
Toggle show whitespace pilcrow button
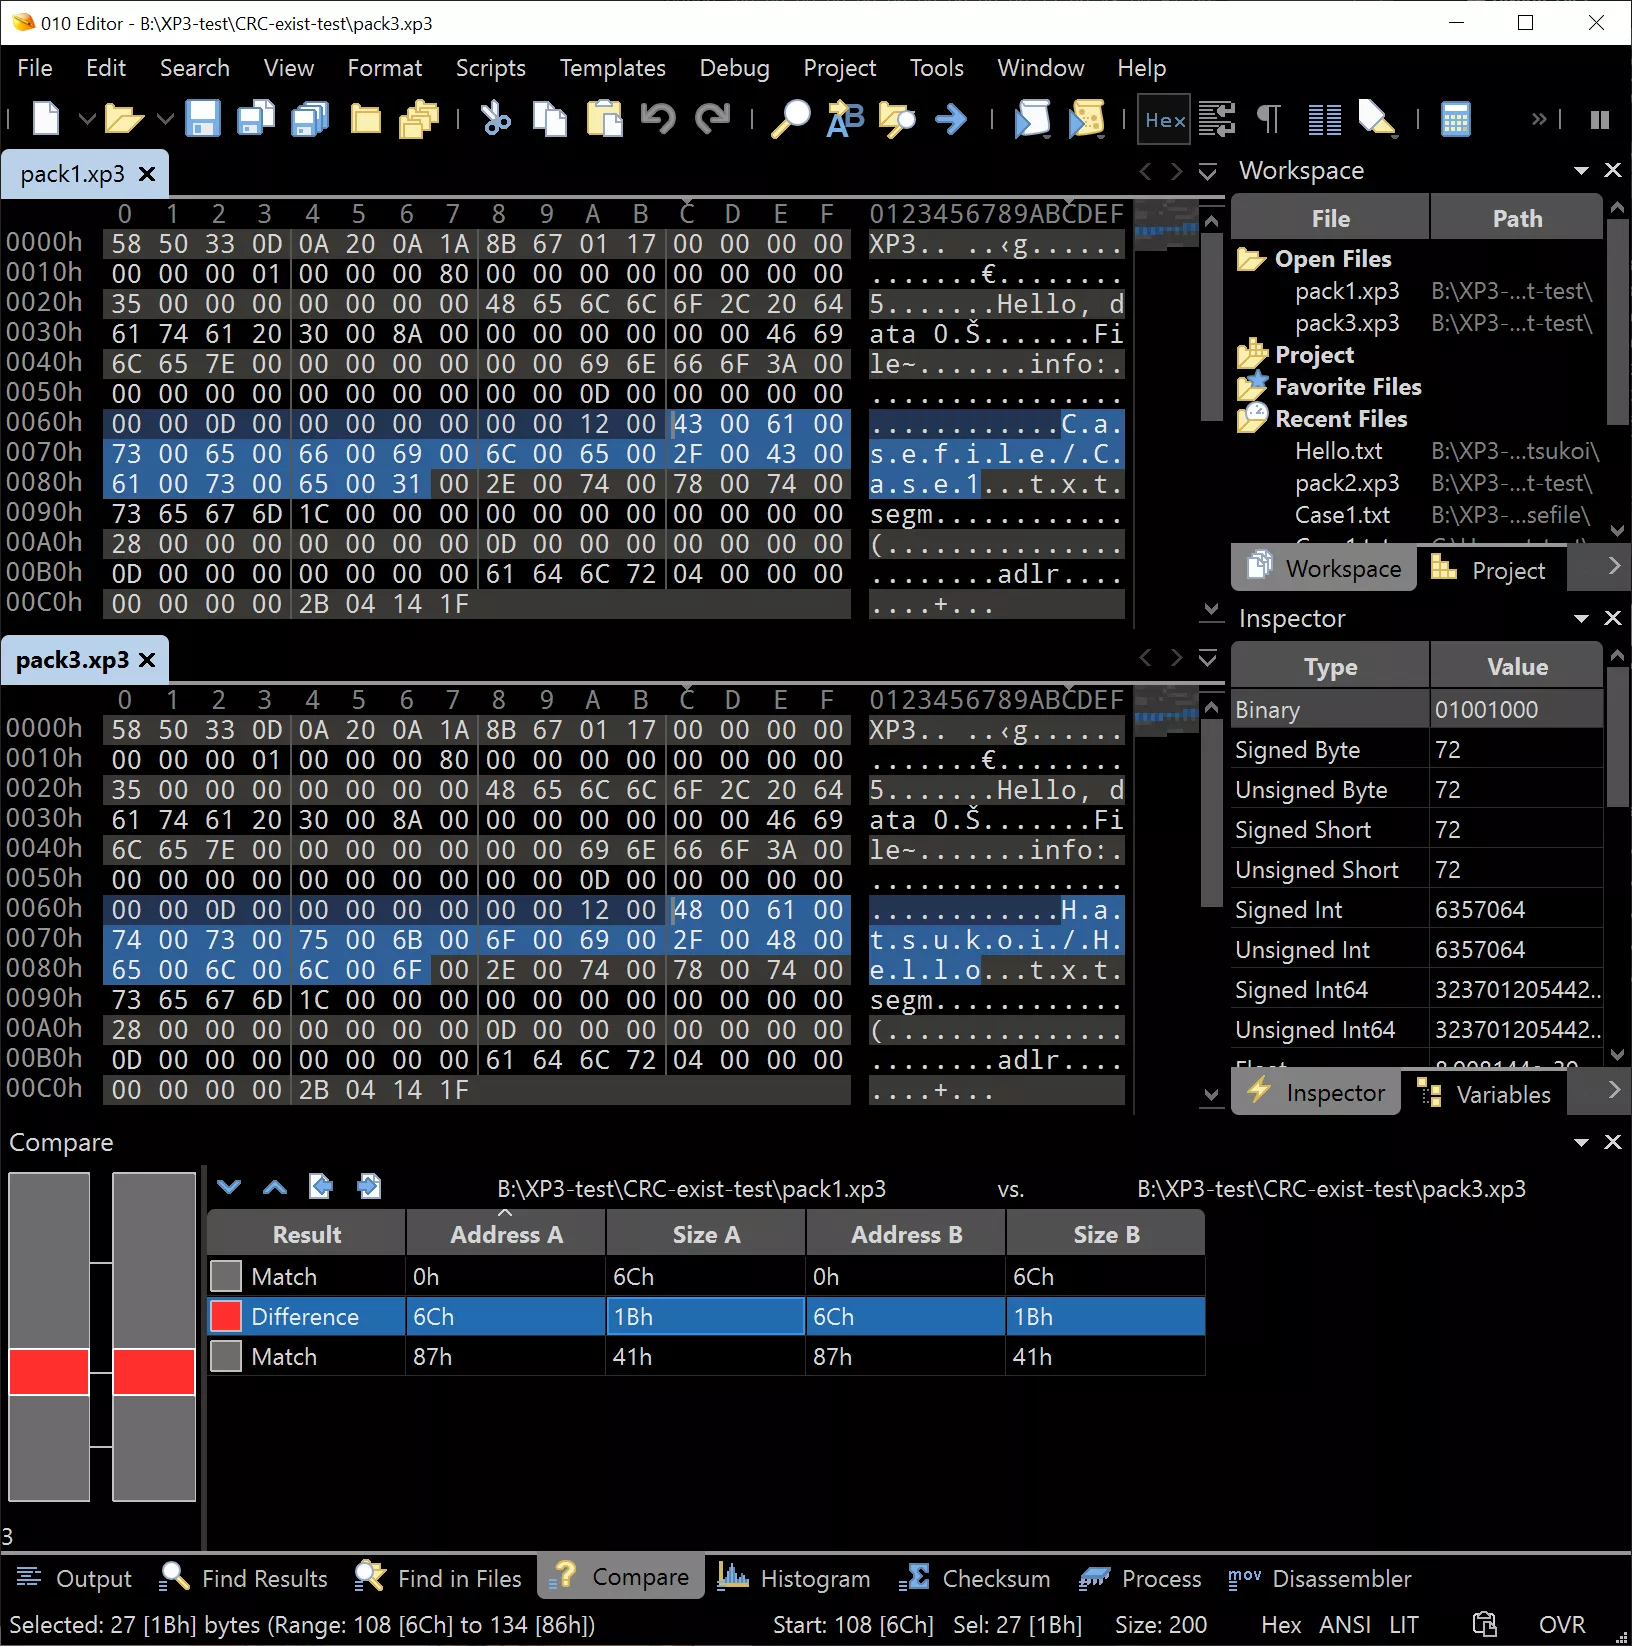[1268, 119]
